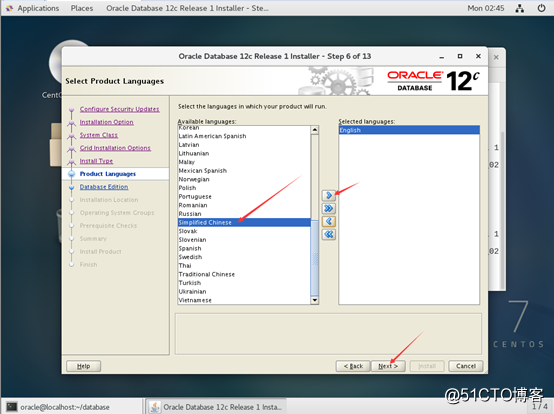Image resolution: width=554 pixels, height=414 pixels.
Task: Select Latin American Spanish in the list
Action: pyautogui.click(x=244, y=136)
